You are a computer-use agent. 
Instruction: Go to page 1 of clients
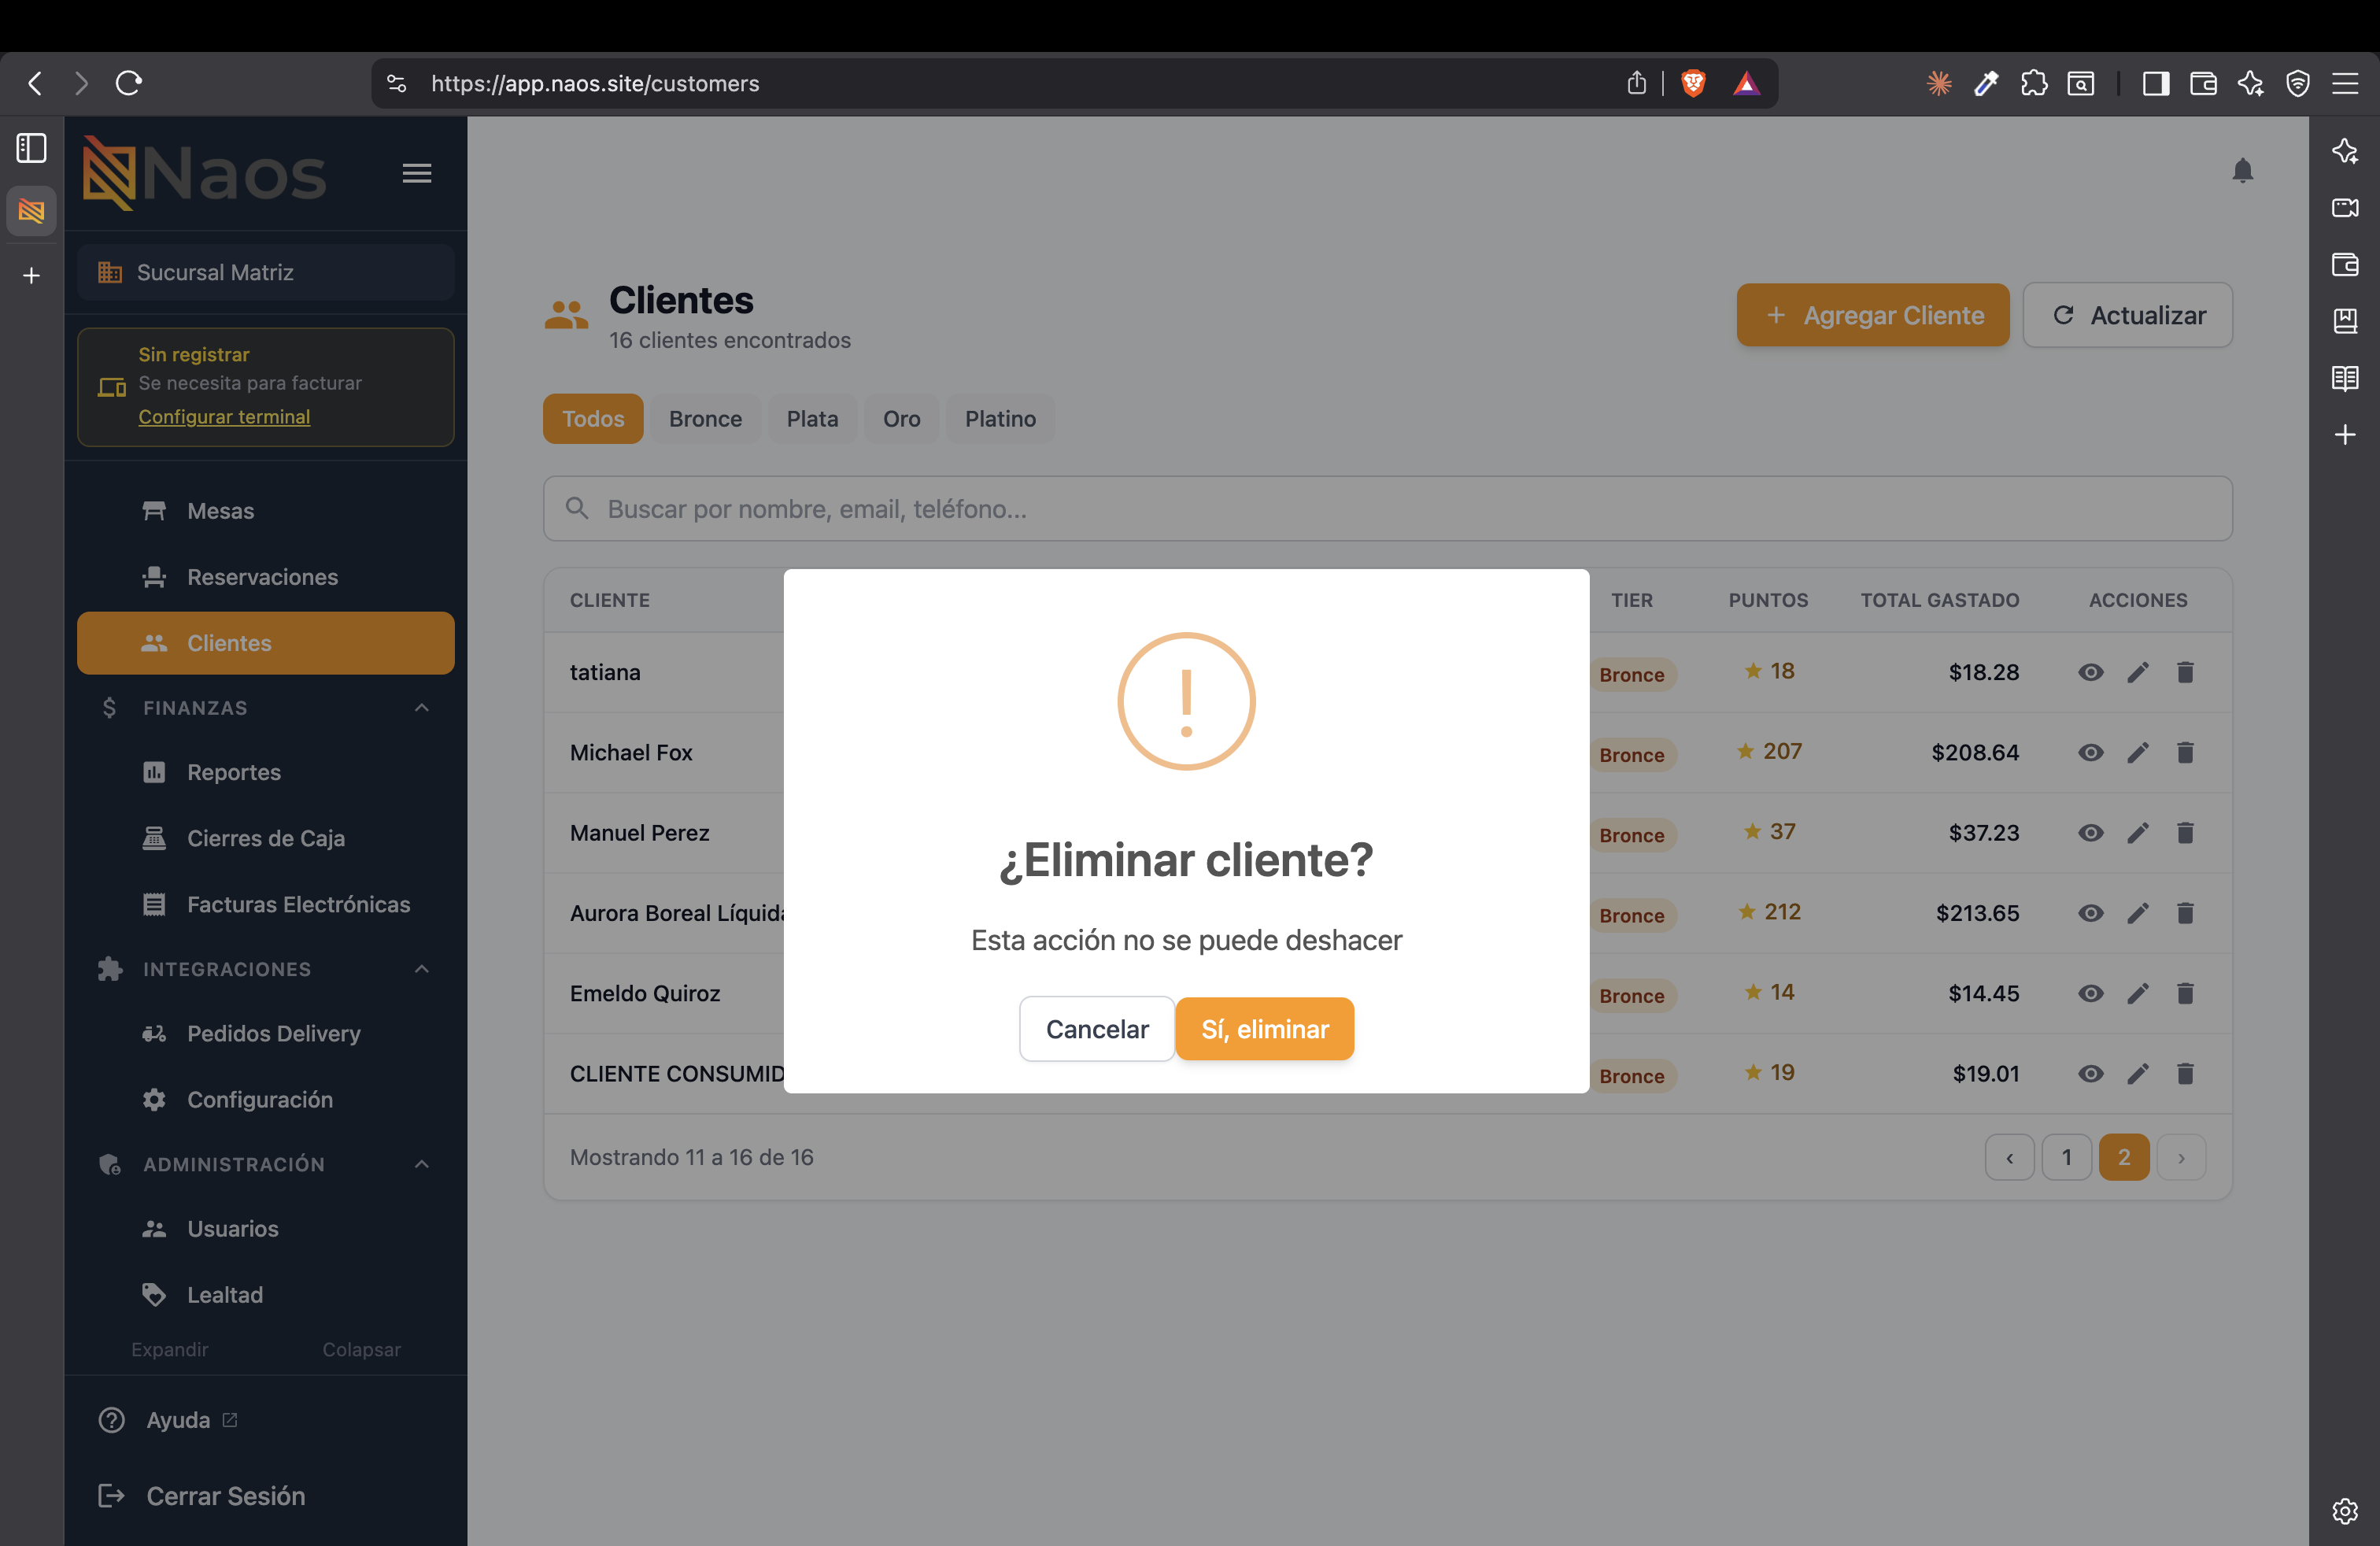[2066, 1158]
